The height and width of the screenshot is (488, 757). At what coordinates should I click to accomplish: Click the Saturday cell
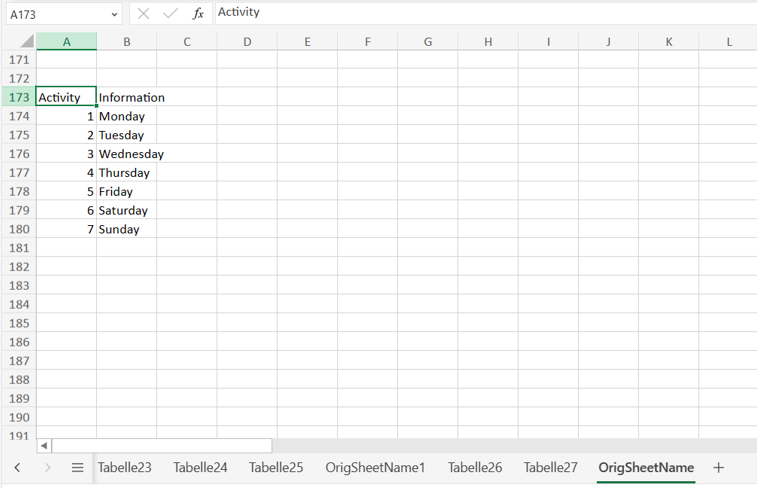pos(126,210)
